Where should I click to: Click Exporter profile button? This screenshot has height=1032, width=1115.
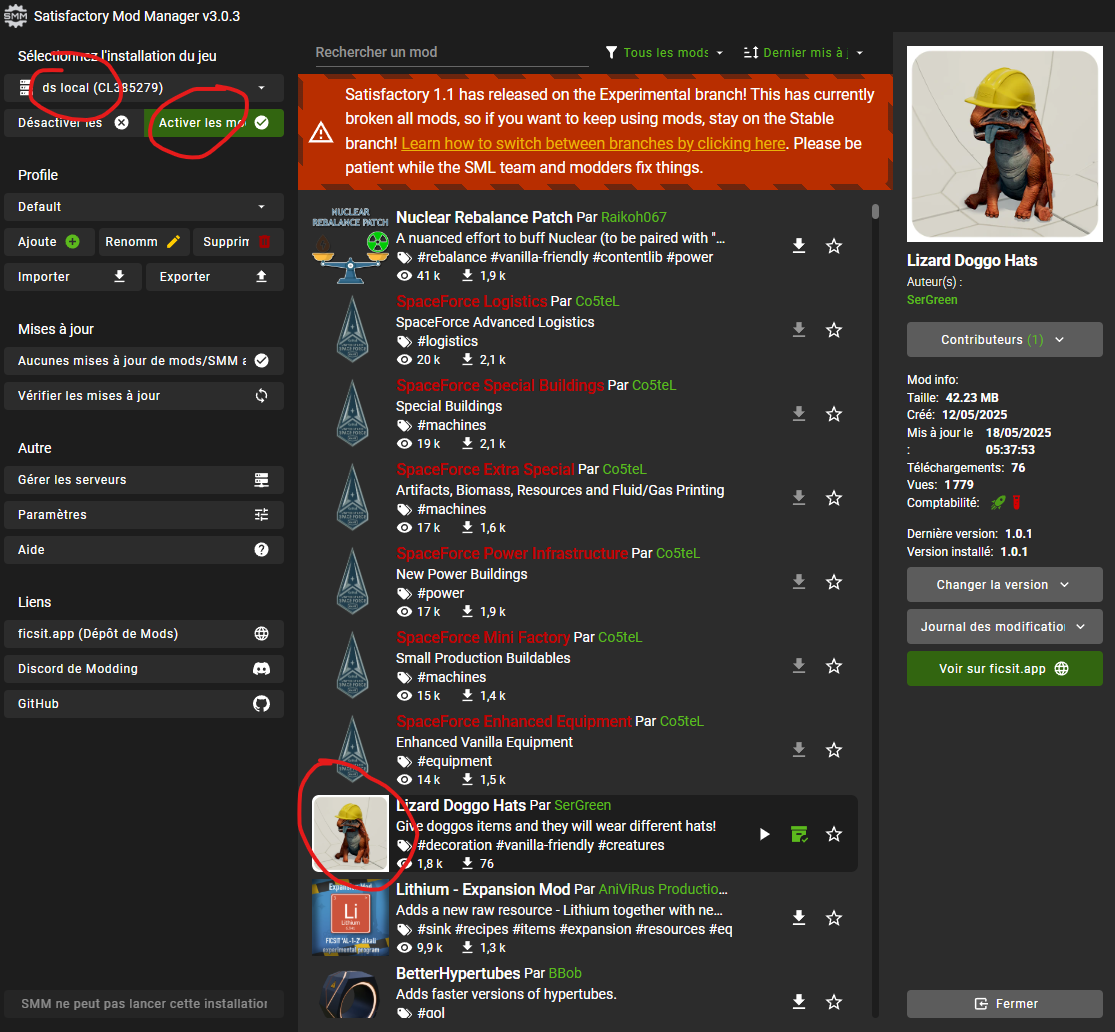pyautogui.click(x=215, y=277)
